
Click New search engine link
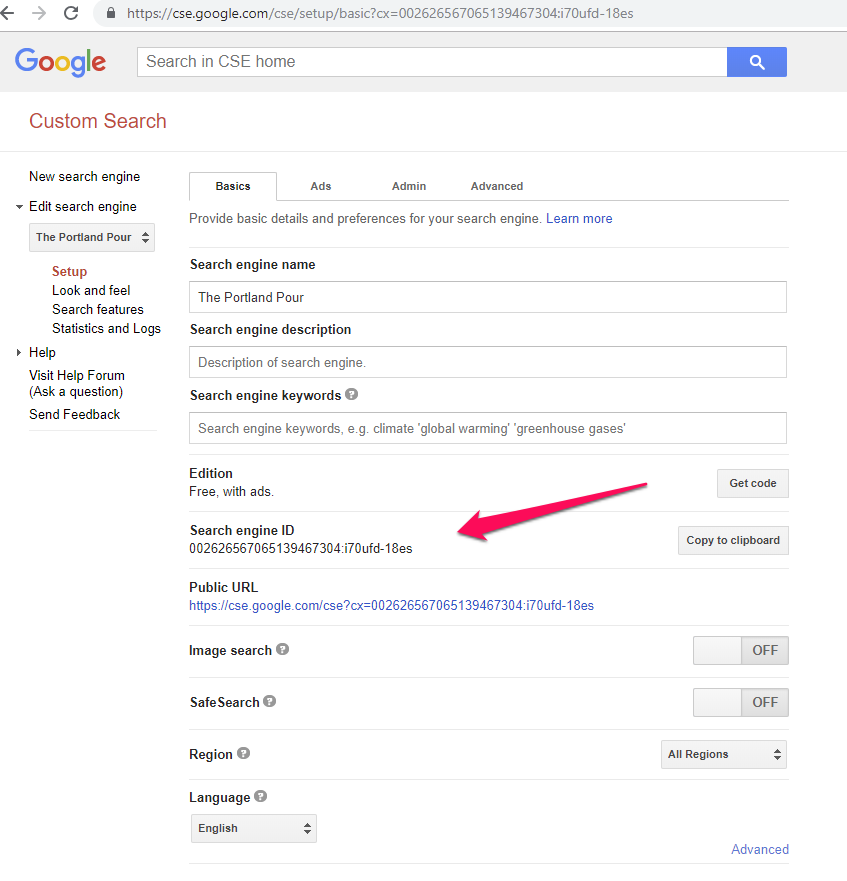(84, 176)
